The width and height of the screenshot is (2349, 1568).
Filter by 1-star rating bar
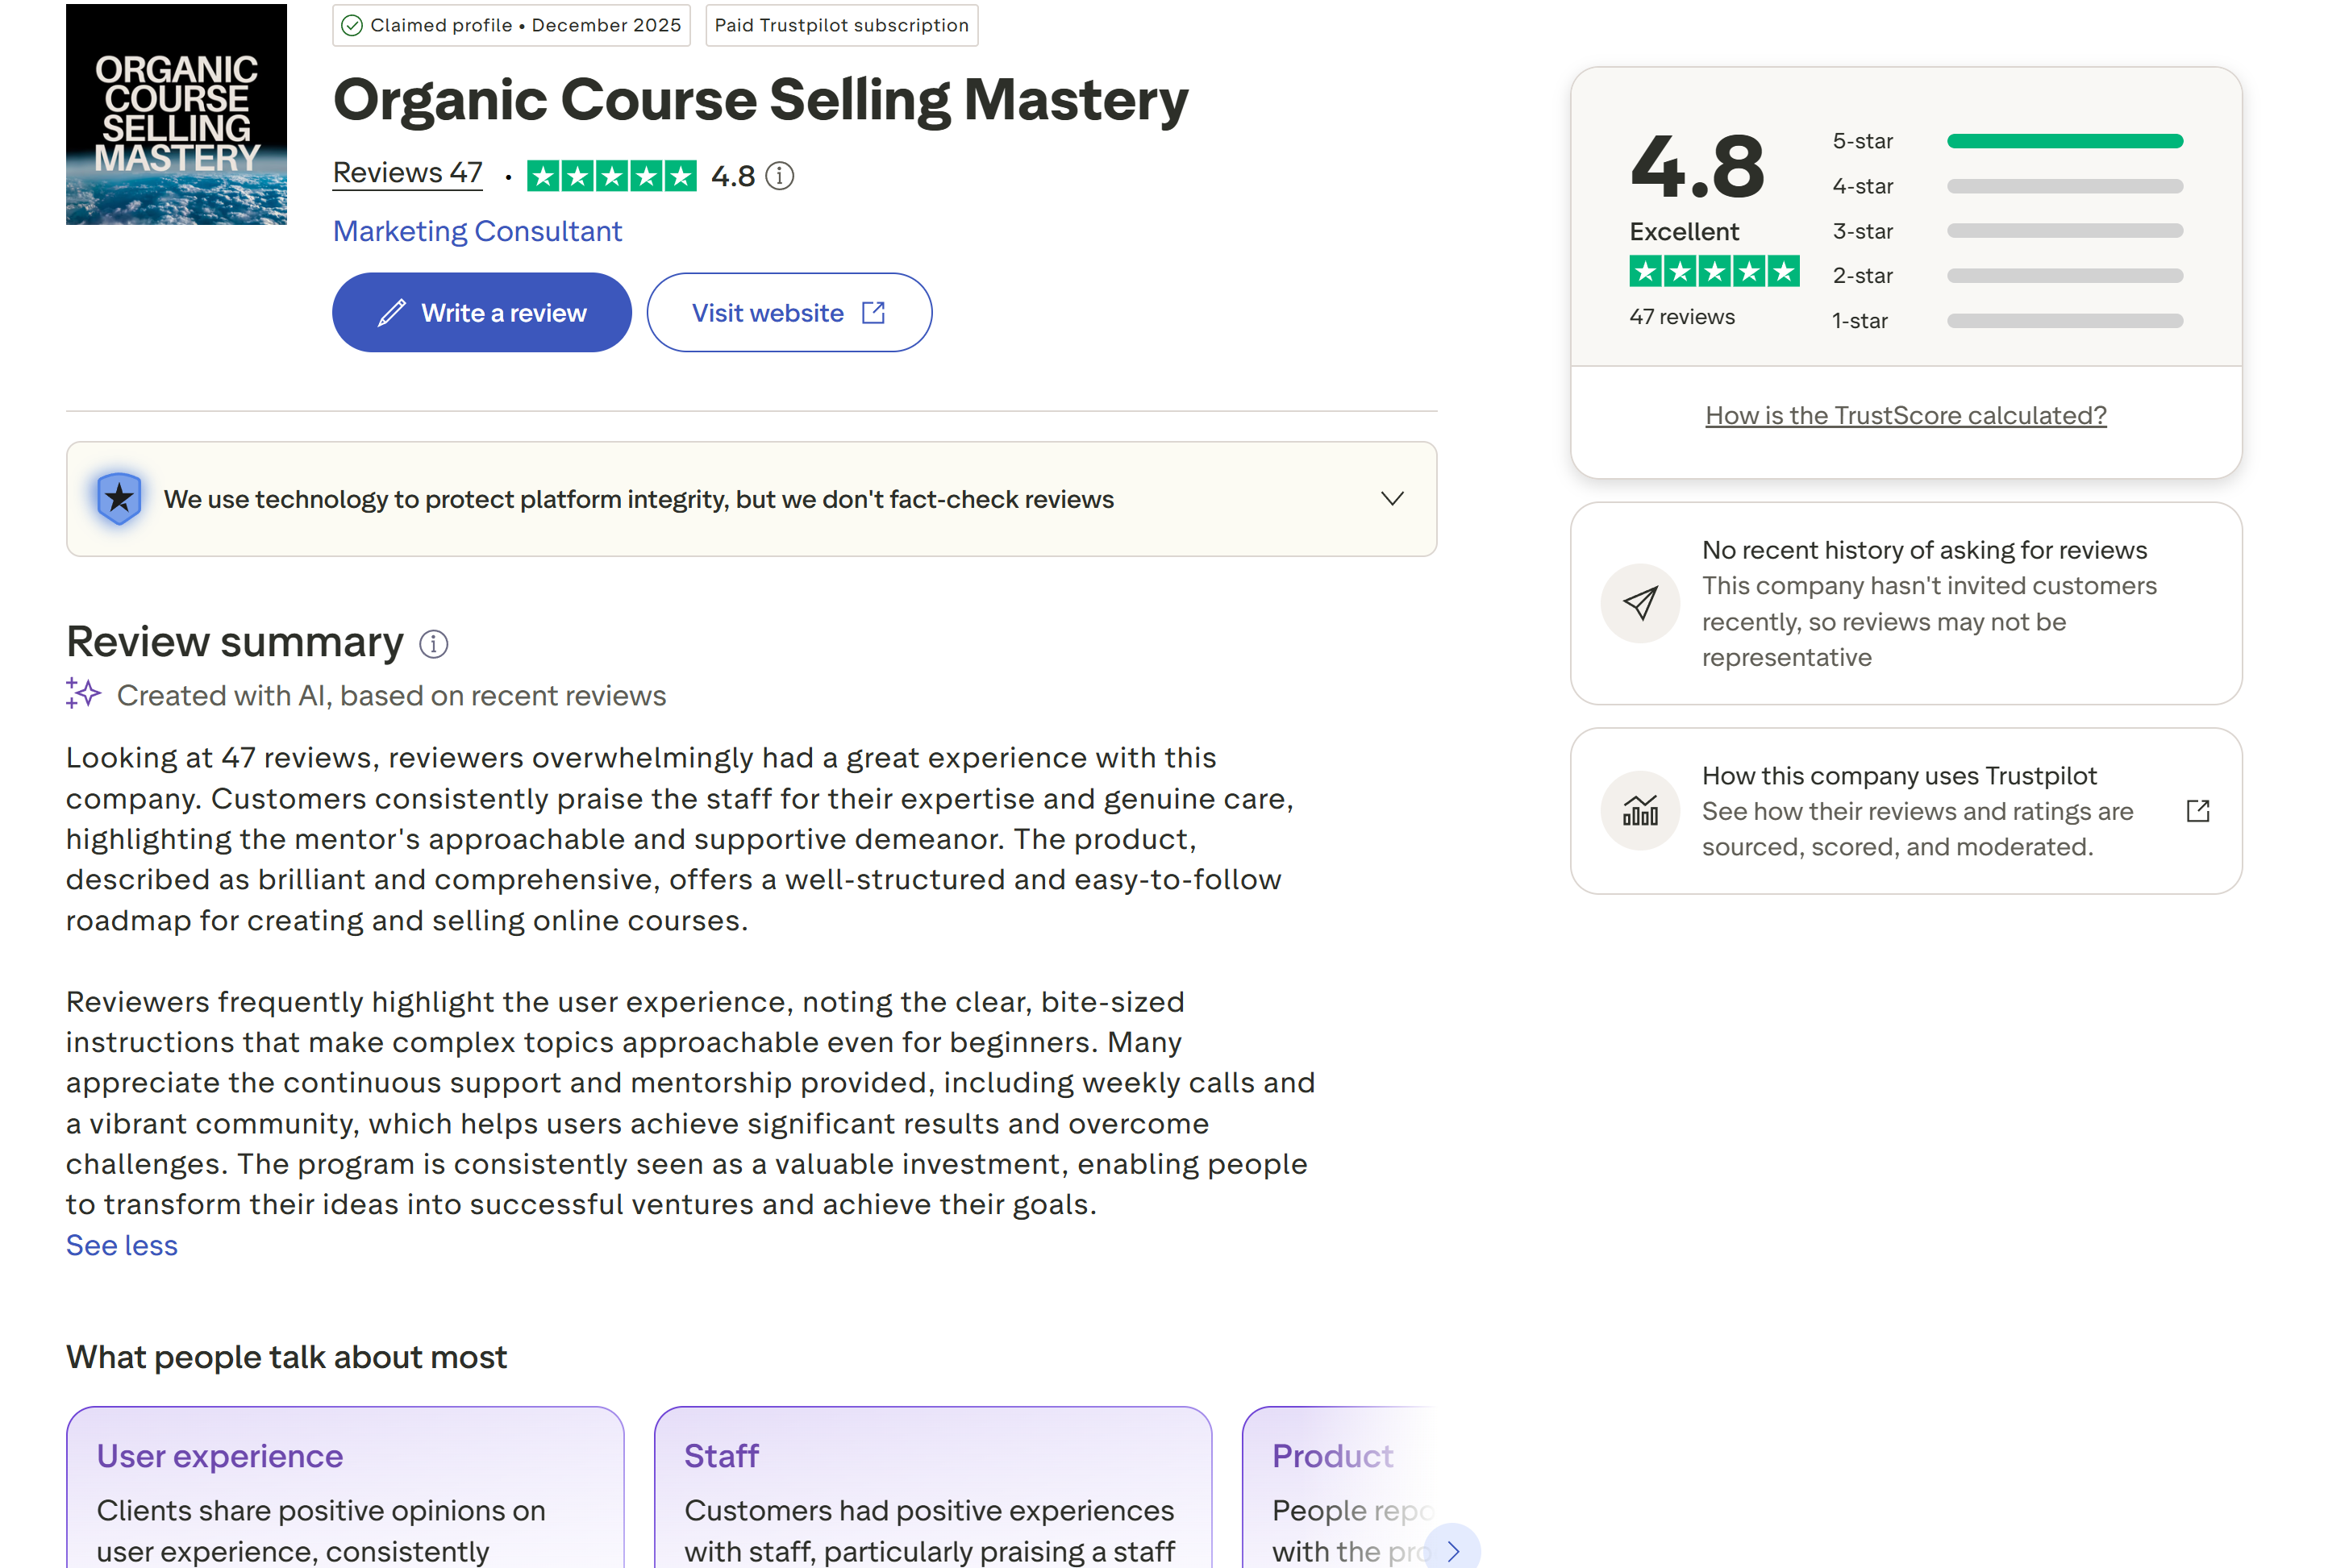[x=2064, y=320]
